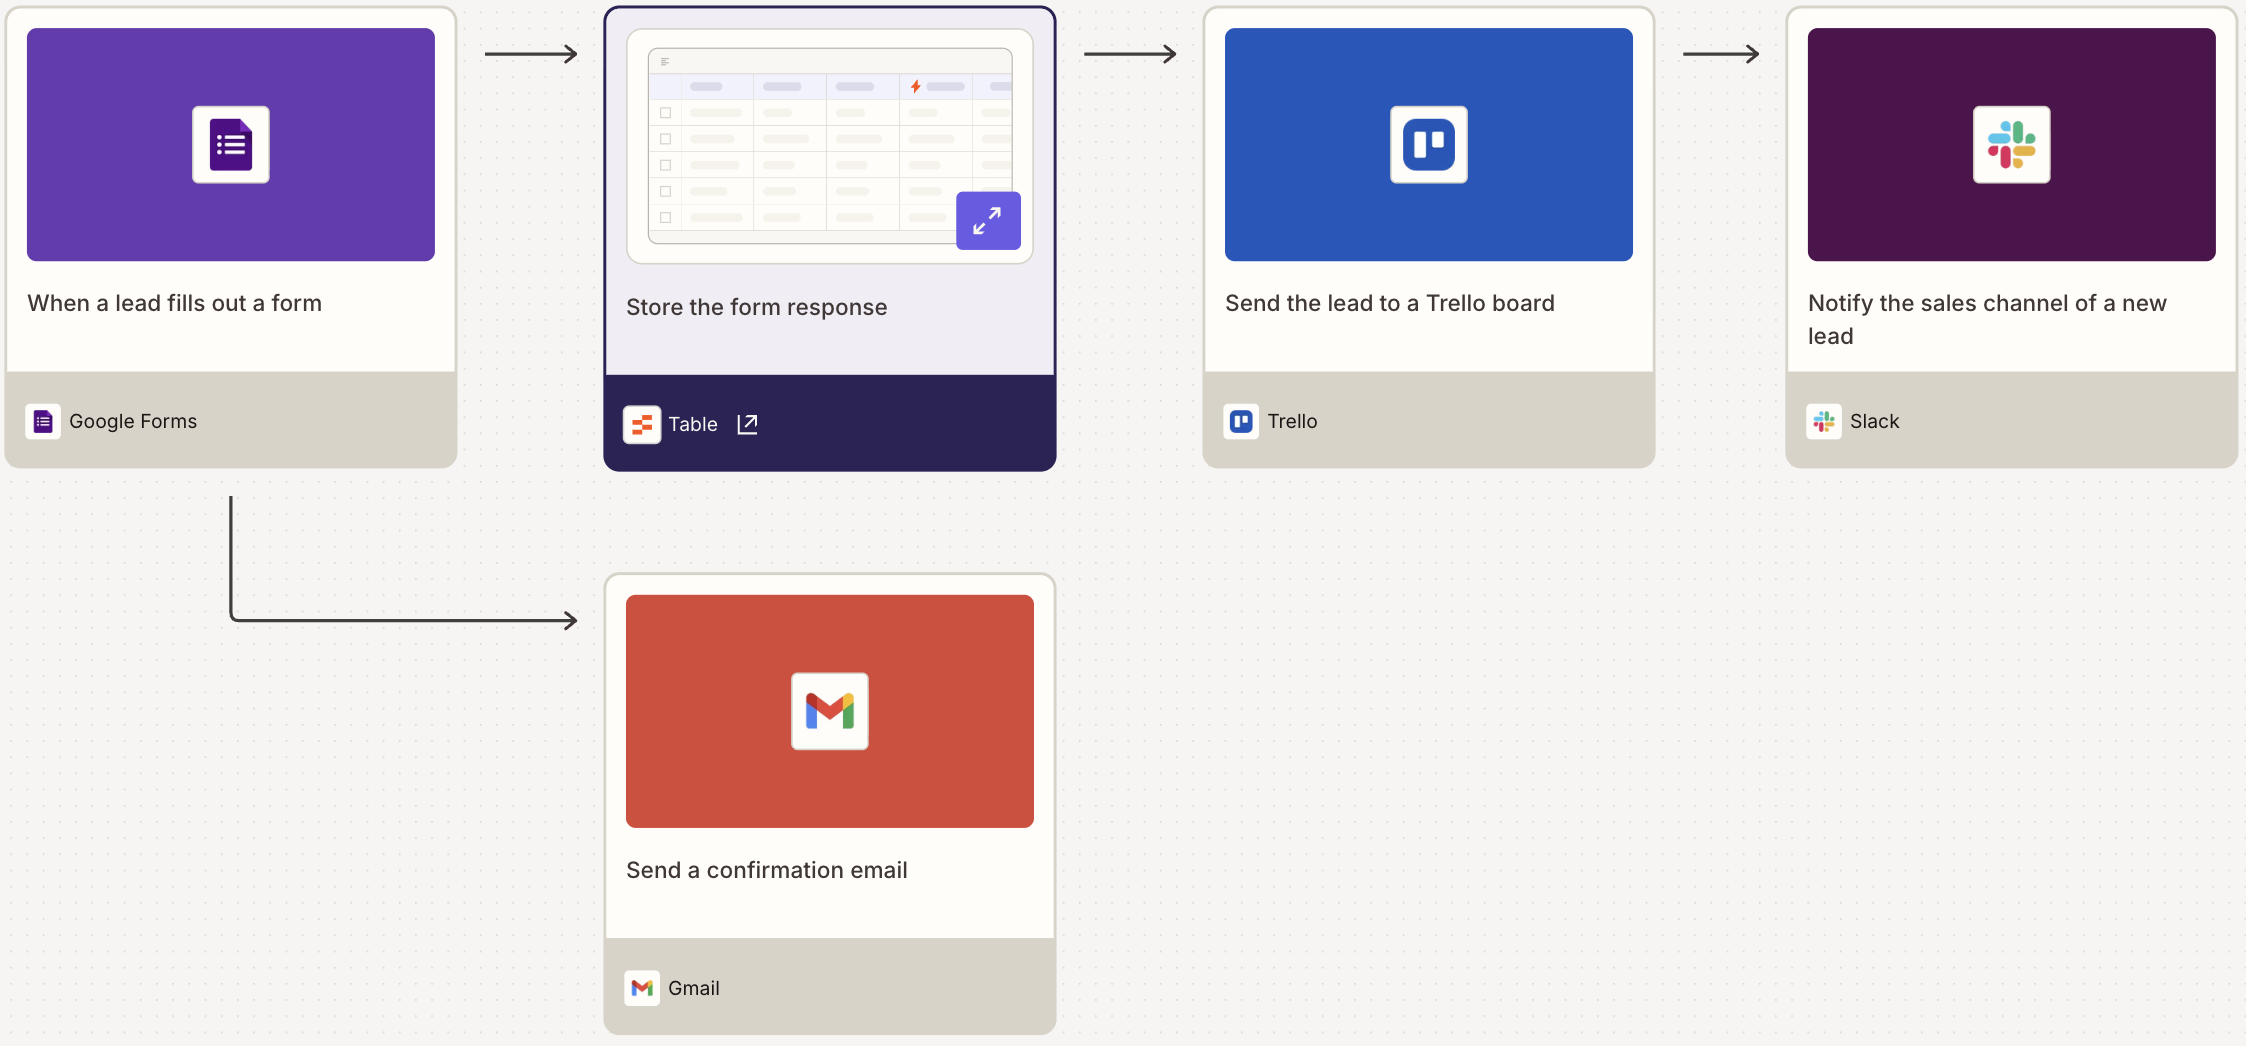Click the Google Forms purple preview thumbnail

[x=230, y=144]
